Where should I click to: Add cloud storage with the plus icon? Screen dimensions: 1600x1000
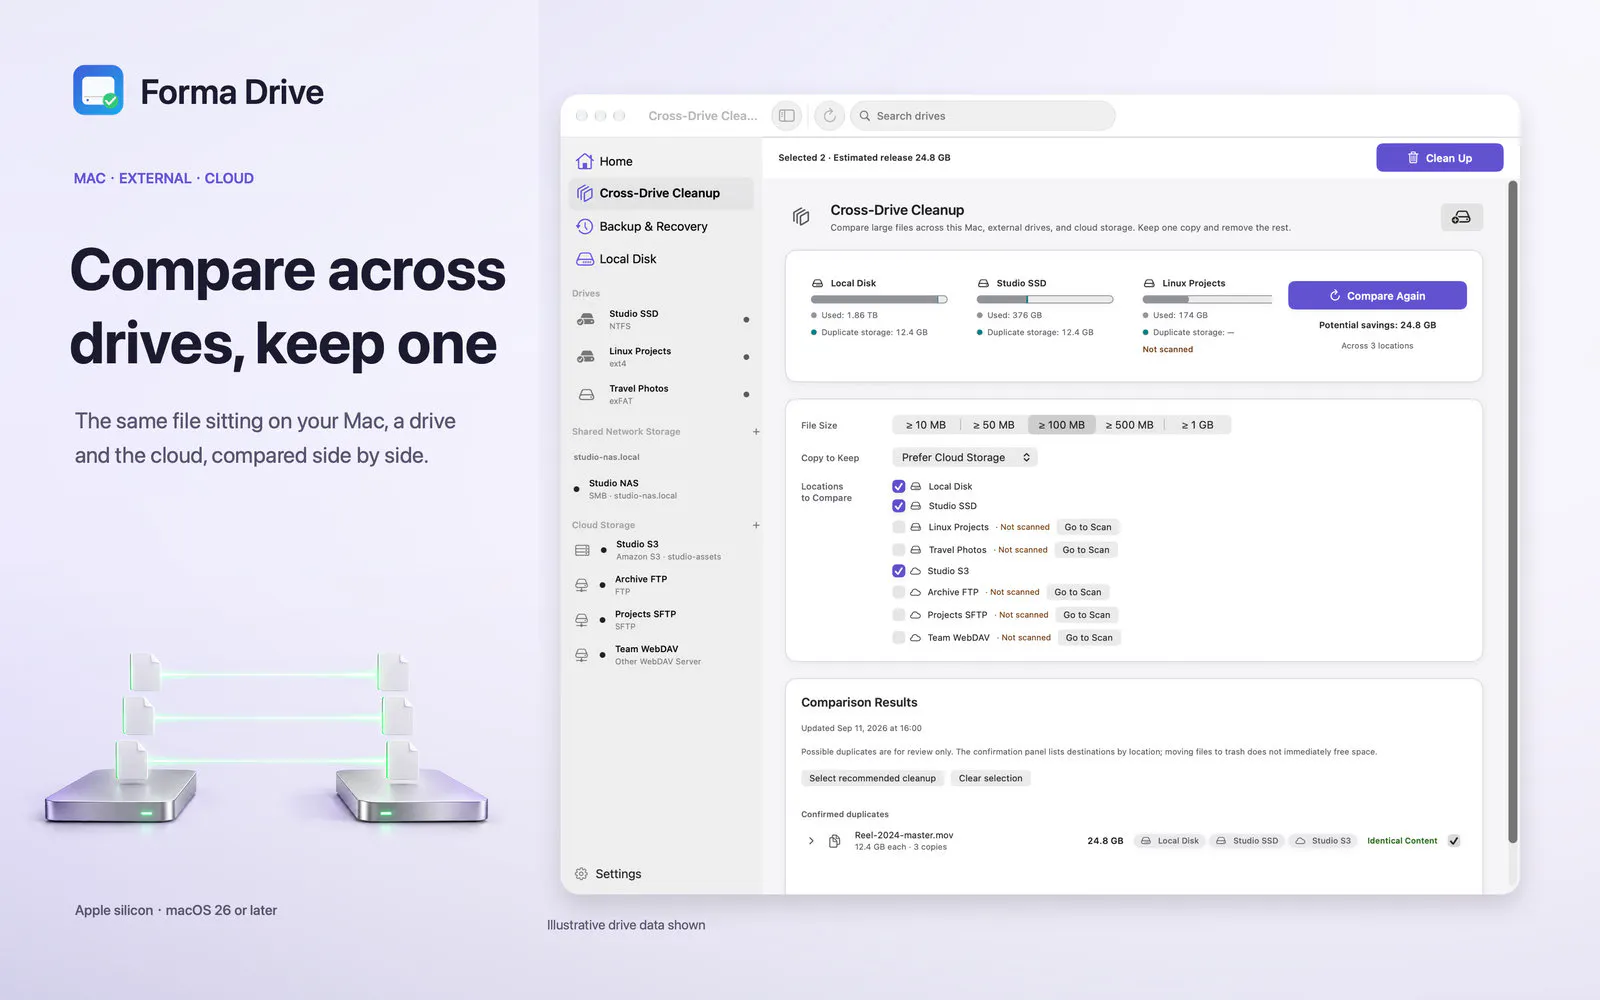[756, 525]
